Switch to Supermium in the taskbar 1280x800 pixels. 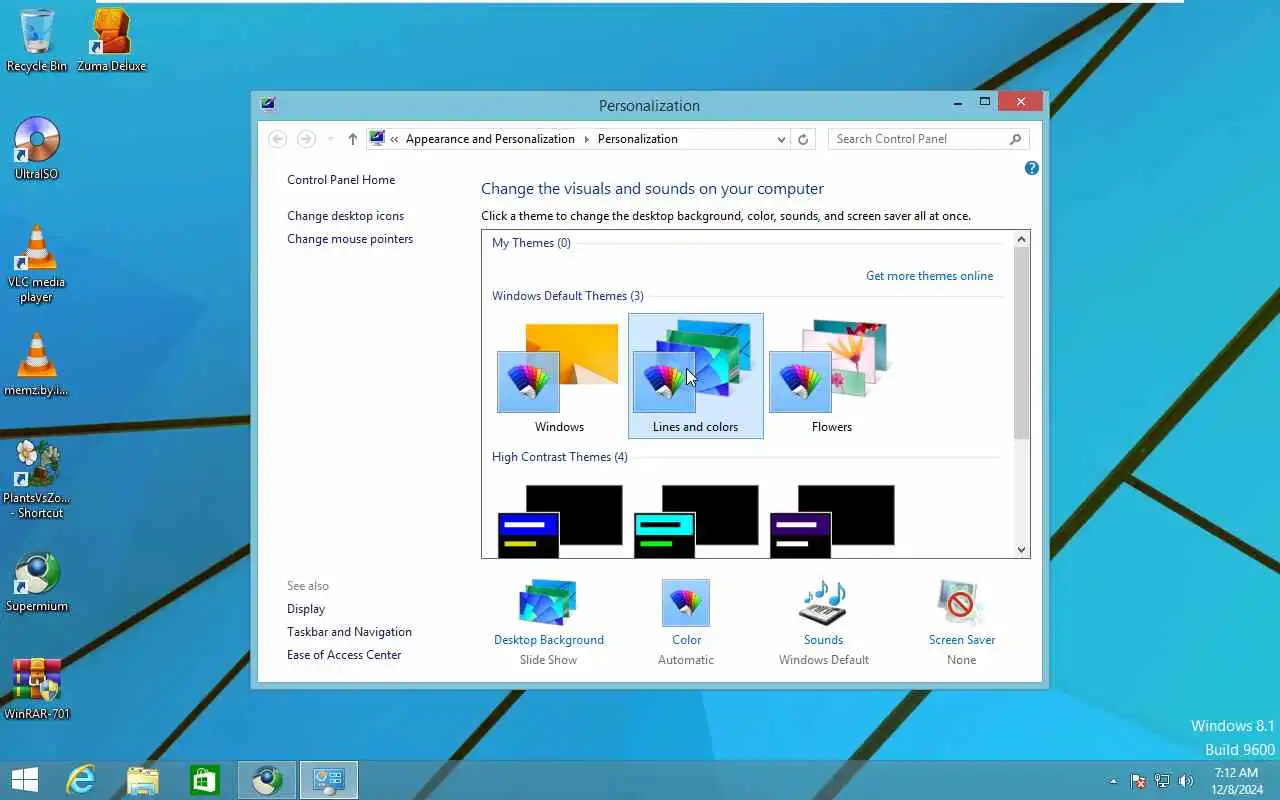tap(267, 780)
